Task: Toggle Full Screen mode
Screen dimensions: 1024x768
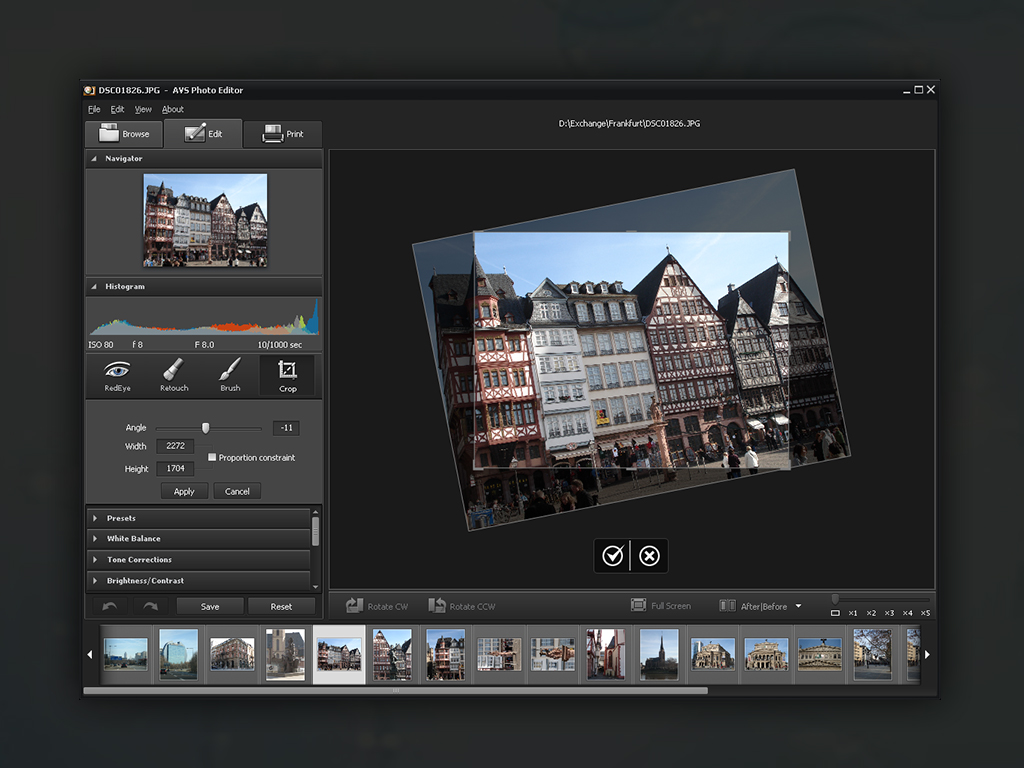Action: [x=637, y=604]
